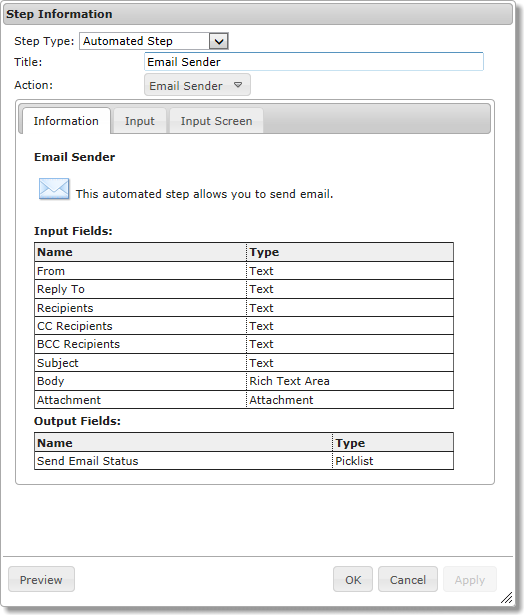The image size is (526, 616).
Task: Open the Step Type dropdown arrow
Action: click(219, 41)
